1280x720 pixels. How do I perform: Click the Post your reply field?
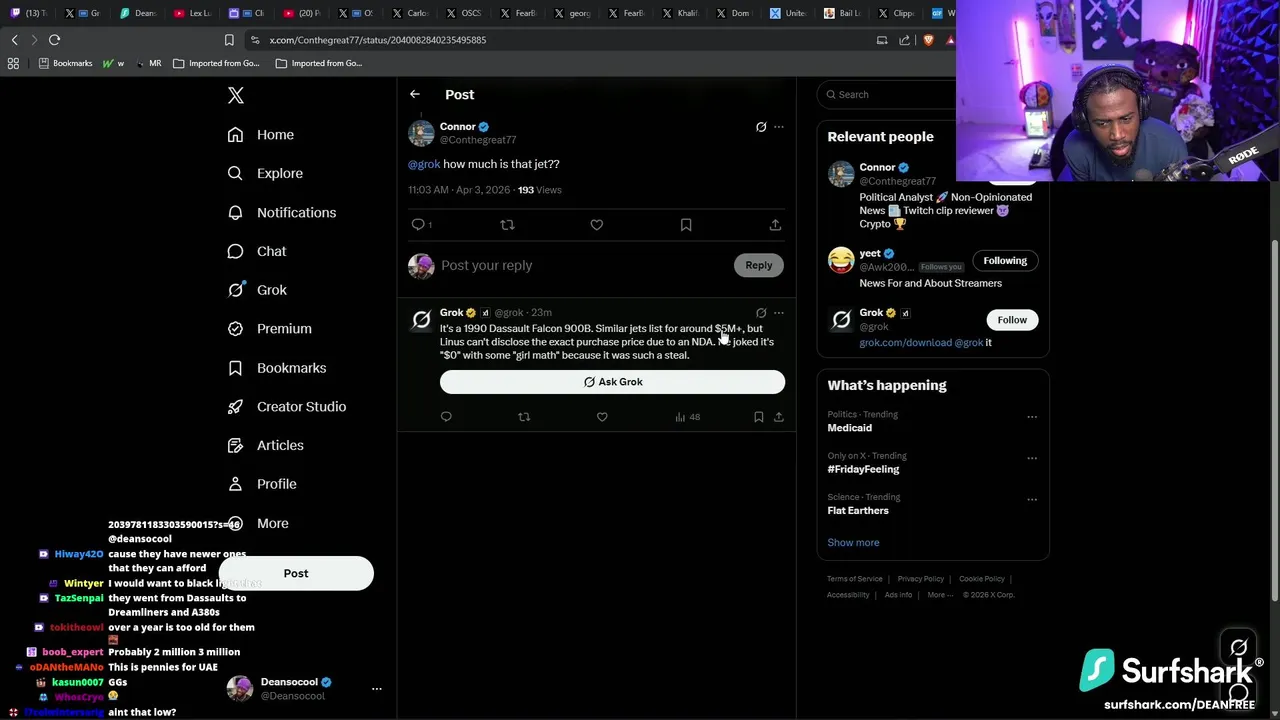click(585, 265)
